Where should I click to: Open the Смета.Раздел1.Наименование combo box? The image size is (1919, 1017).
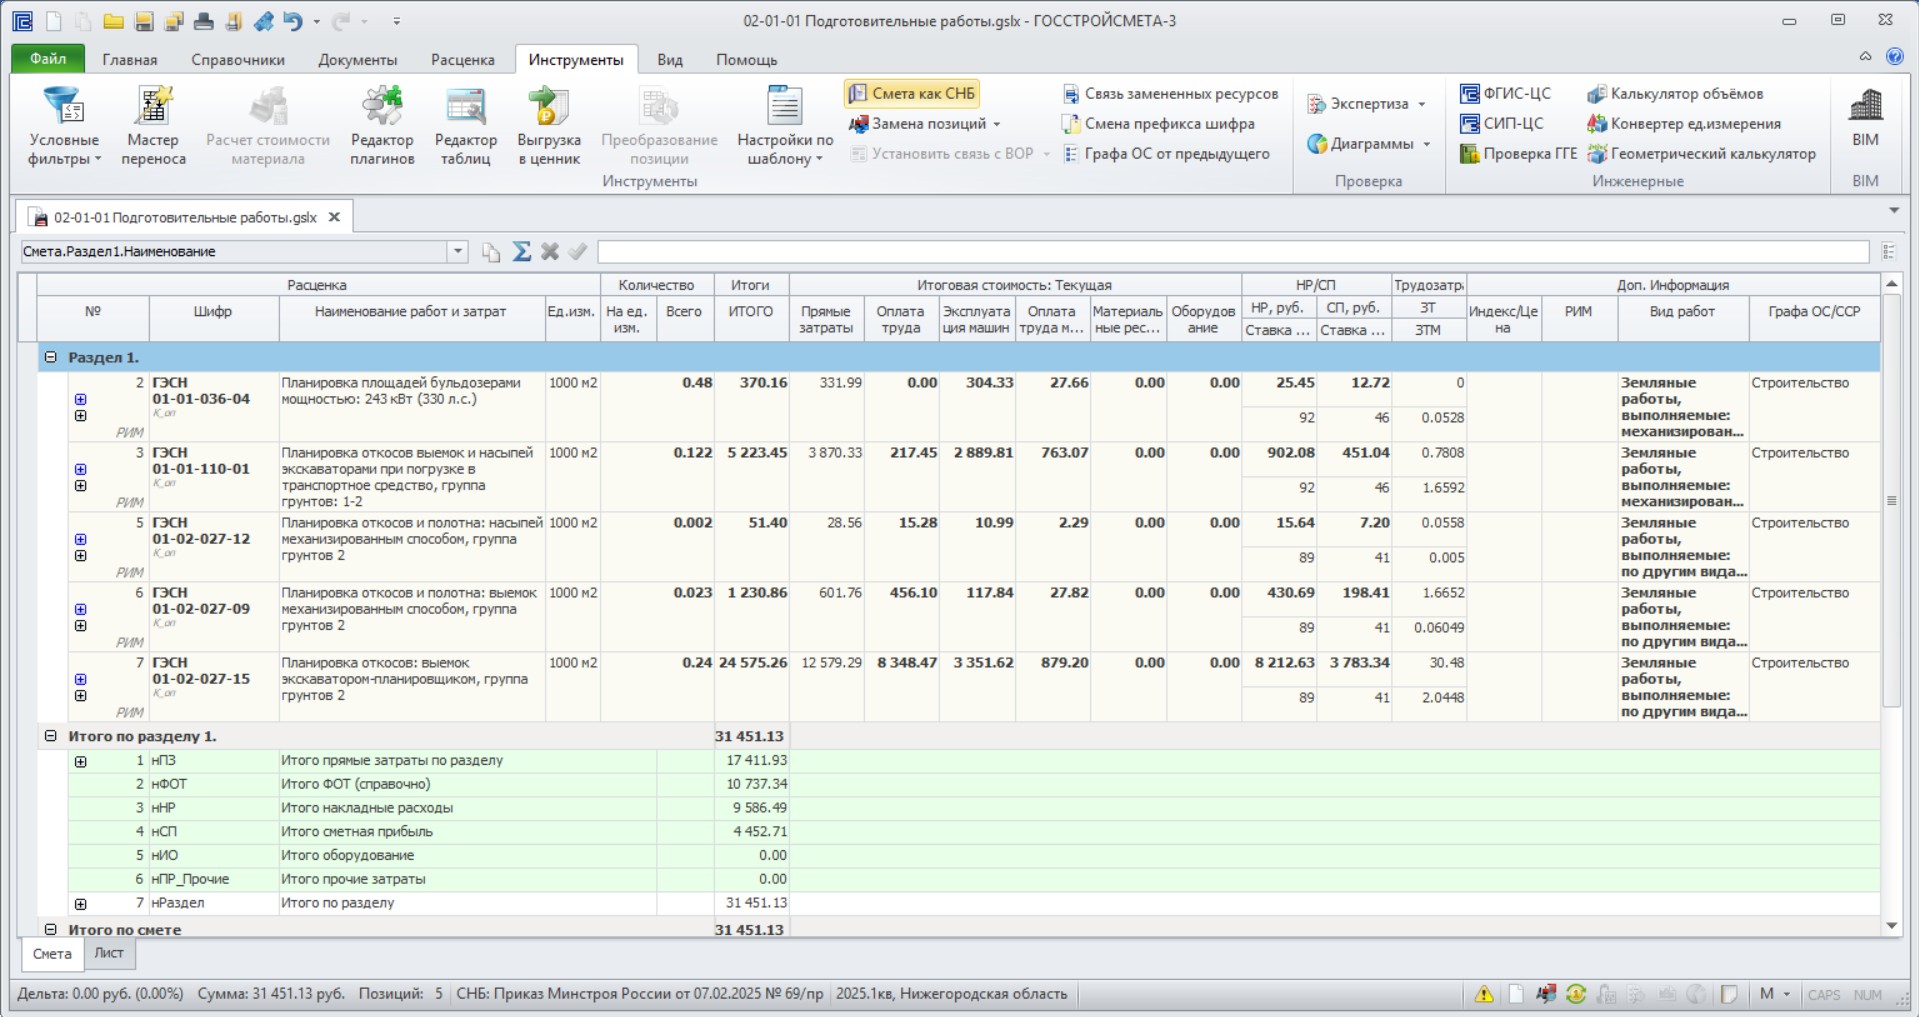coord(244,252)
